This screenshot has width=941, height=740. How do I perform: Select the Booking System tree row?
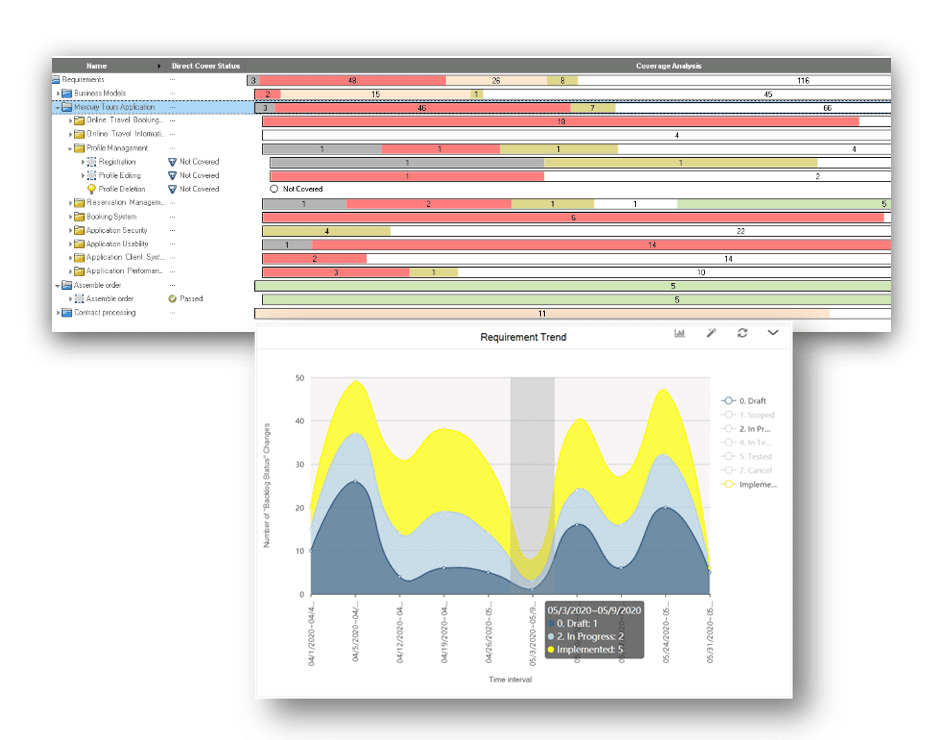coord(111,217)
